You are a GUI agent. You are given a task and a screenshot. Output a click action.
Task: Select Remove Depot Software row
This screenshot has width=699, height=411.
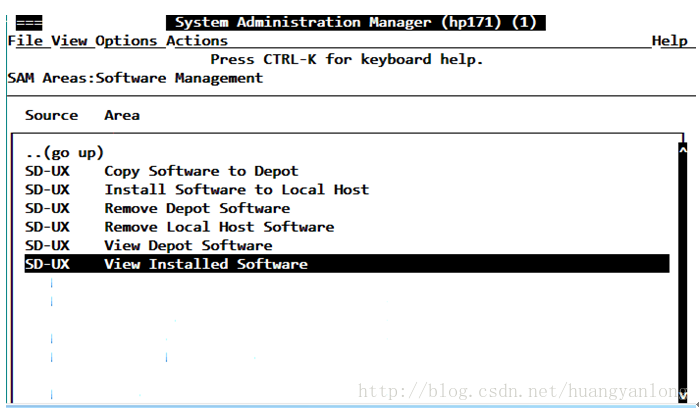click(x=347, y=208)
